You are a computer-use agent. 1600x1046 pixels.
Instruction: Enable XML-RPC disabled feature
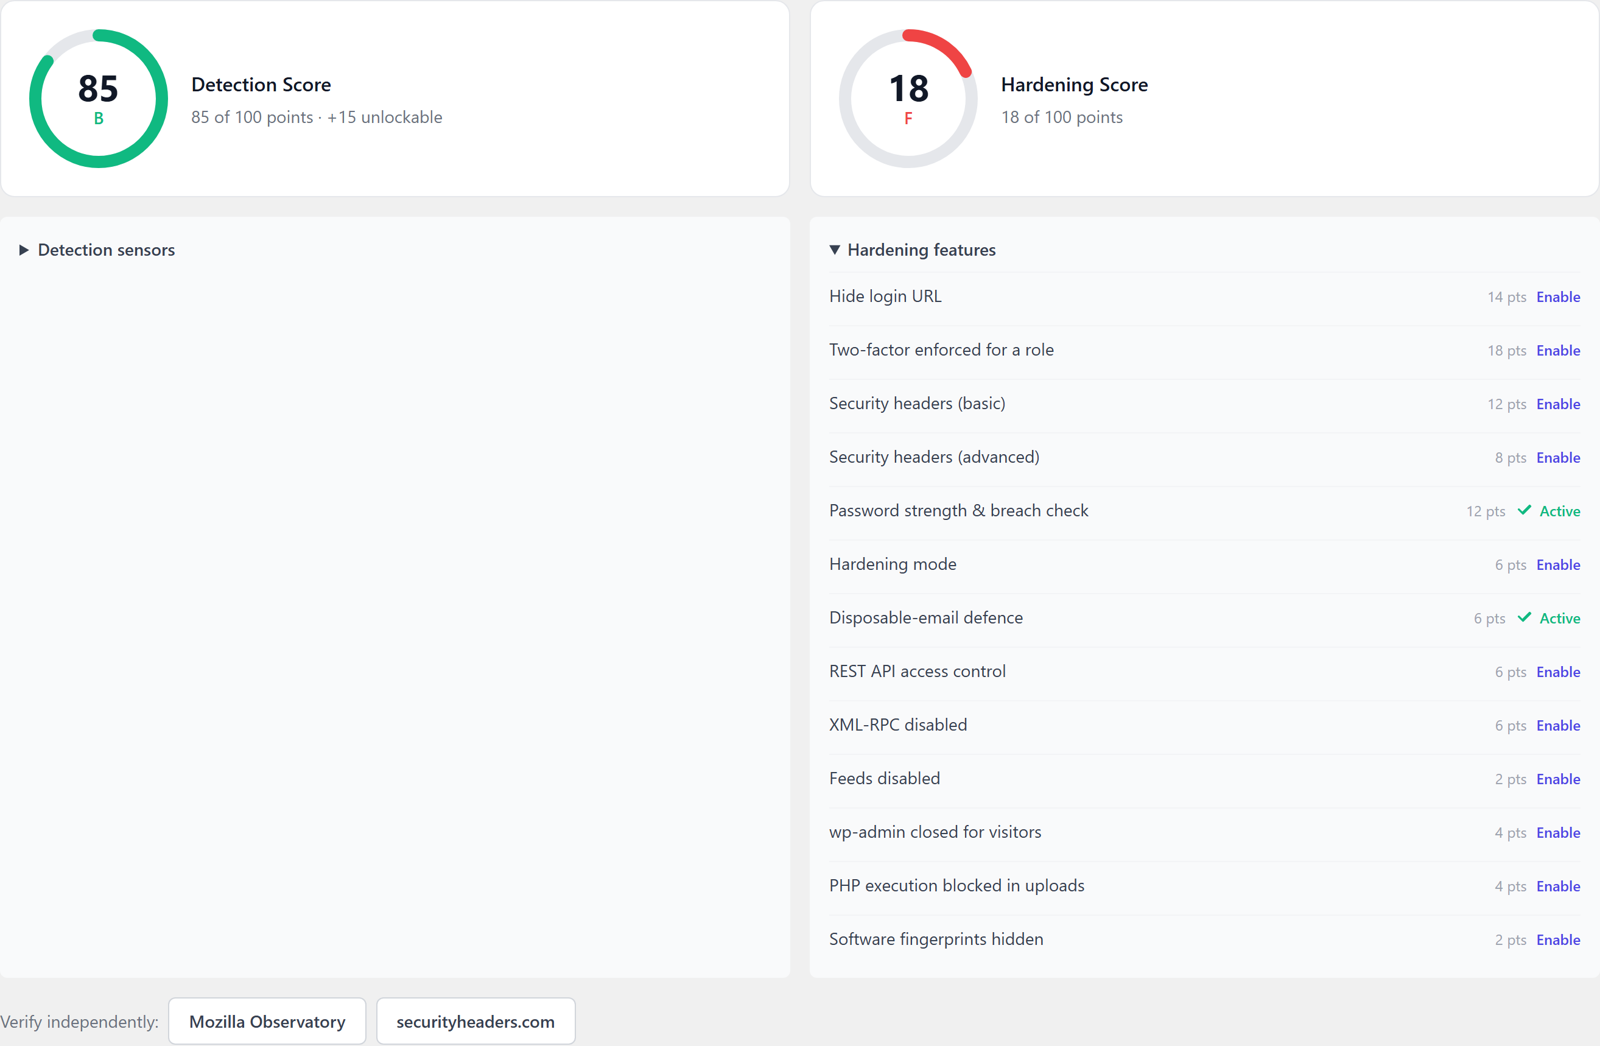pyautogui.click(x=1558, y=726)
